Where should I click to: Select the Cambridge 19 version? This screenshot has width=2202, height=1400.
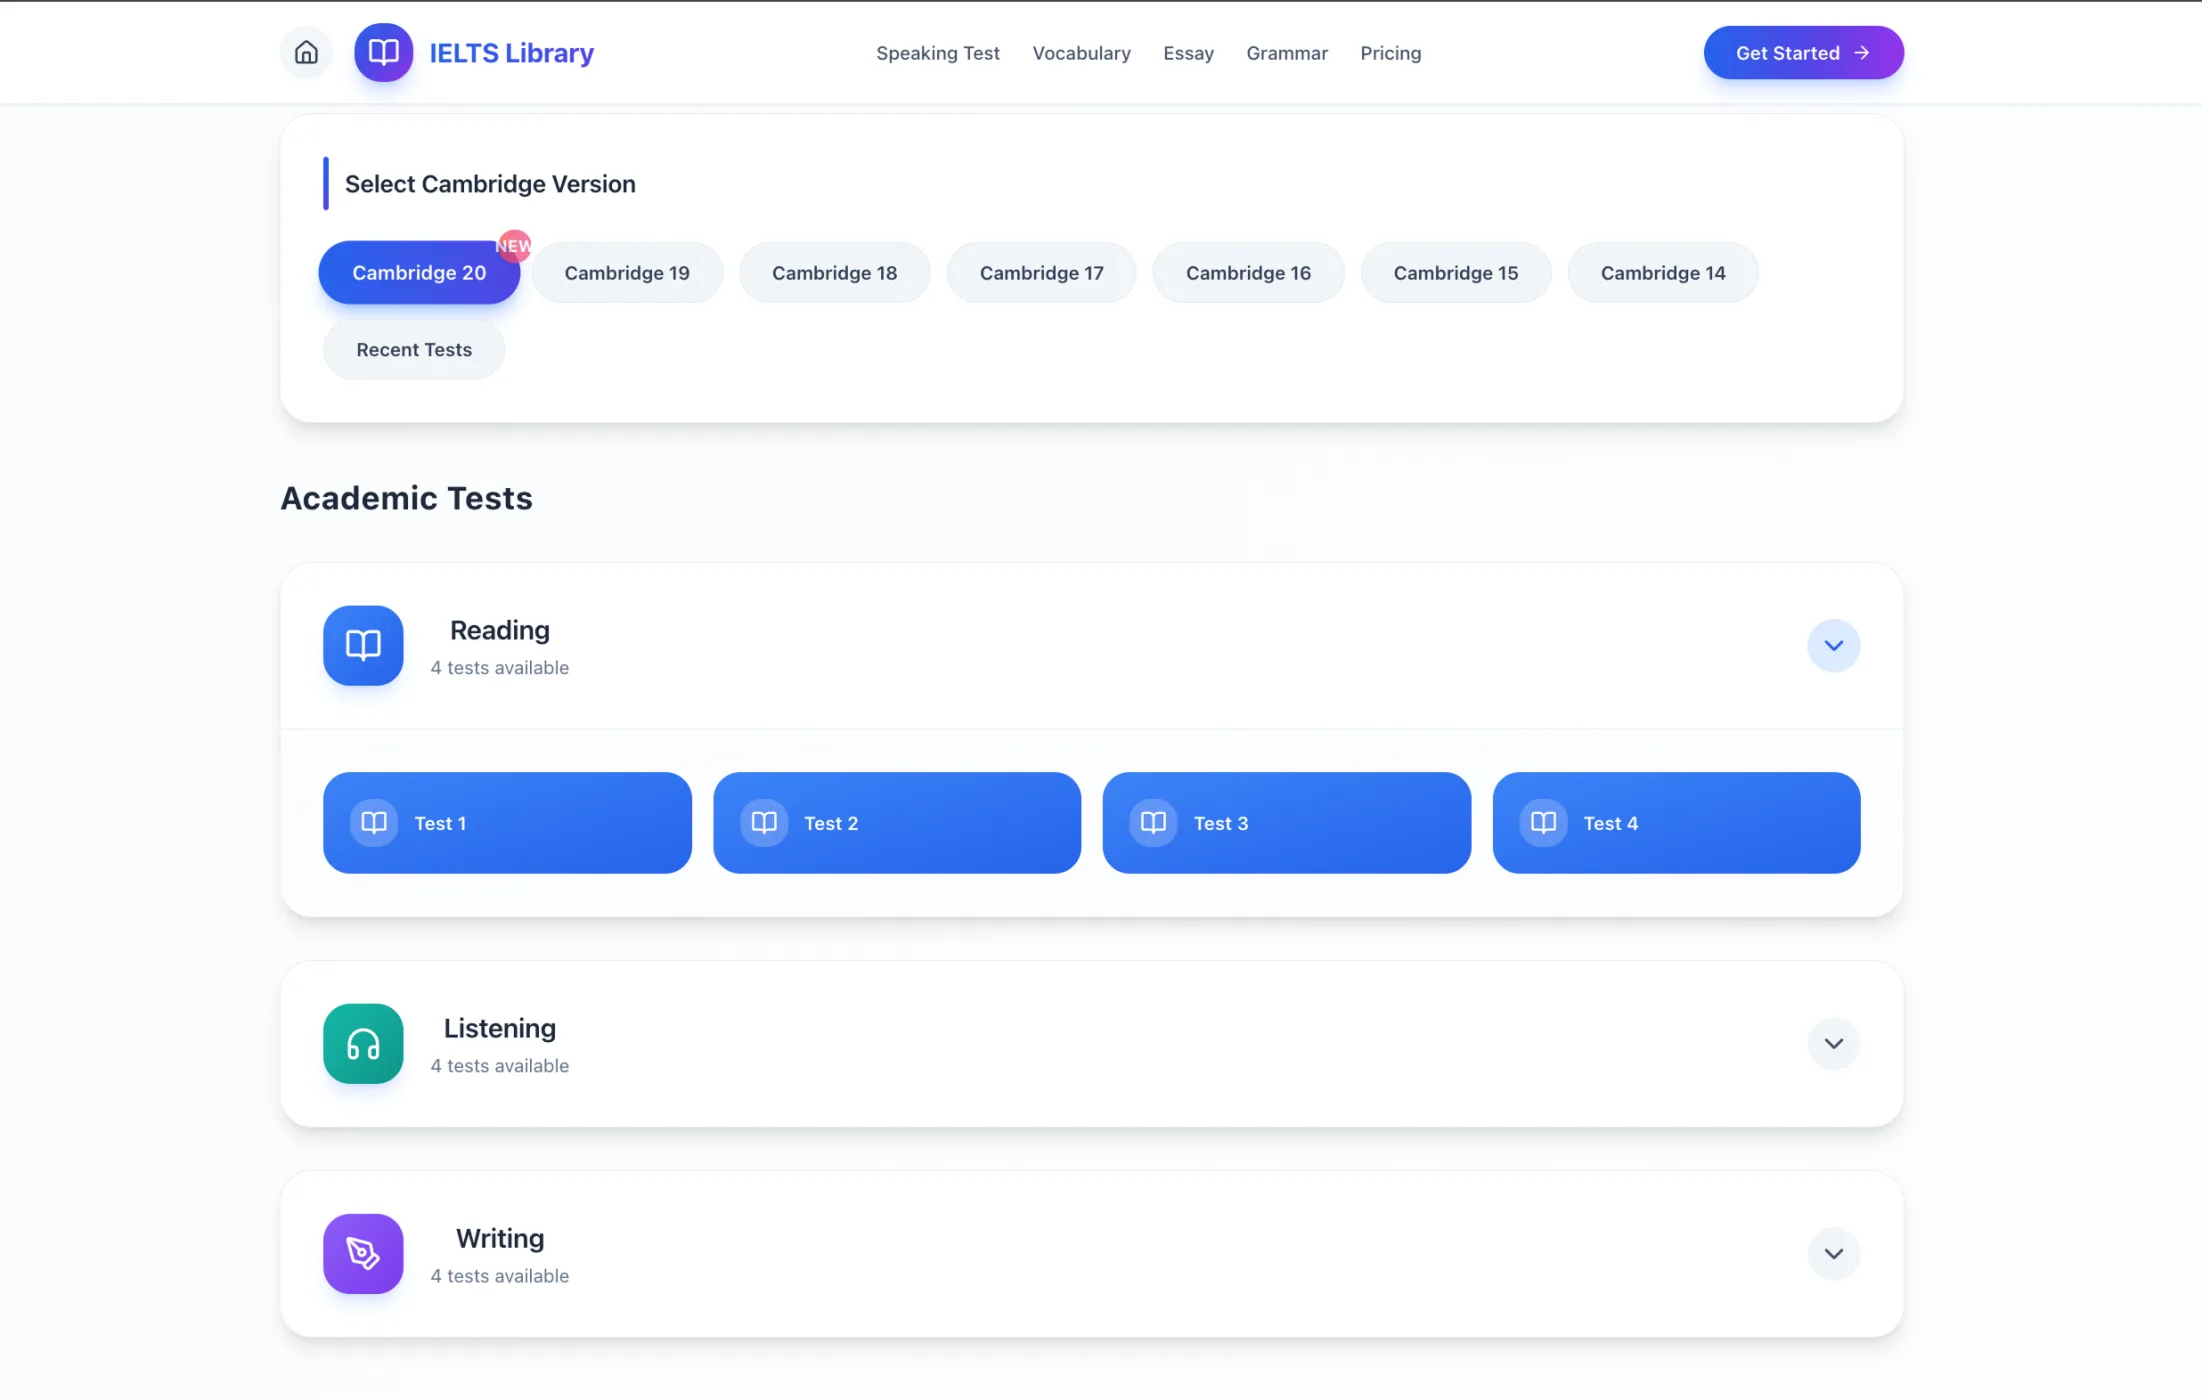pyautogui.click(x=627, y=272)
